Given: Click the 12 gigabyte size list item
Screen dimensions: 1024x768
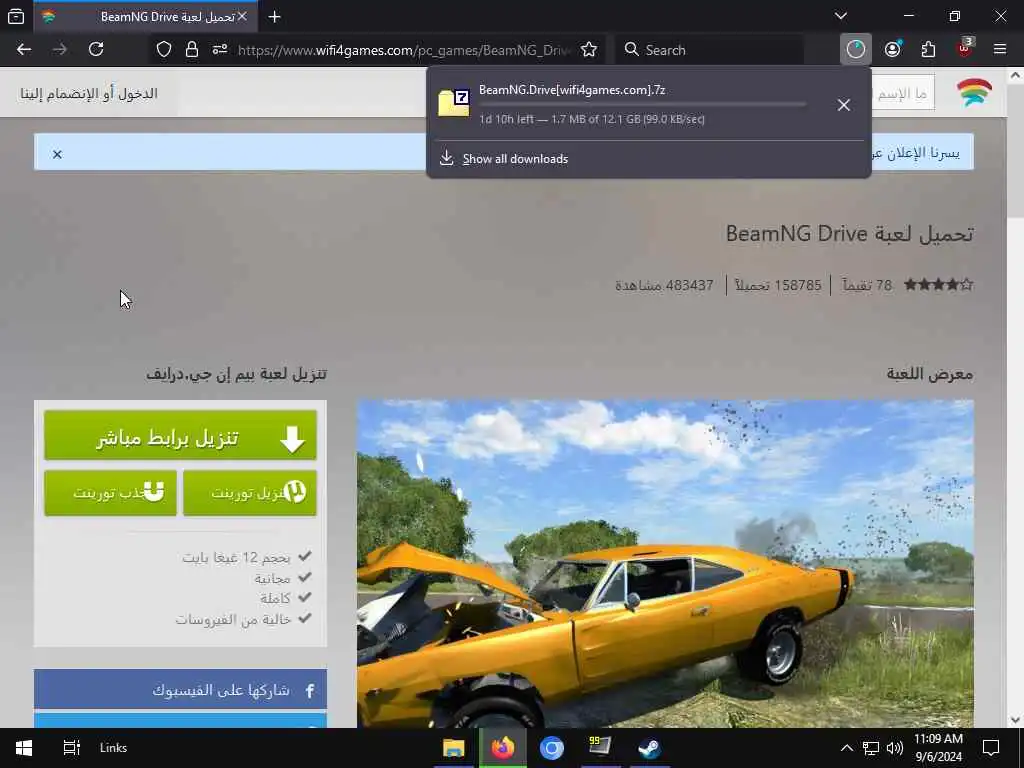Looking at the screenshot, I should [246, 557].
